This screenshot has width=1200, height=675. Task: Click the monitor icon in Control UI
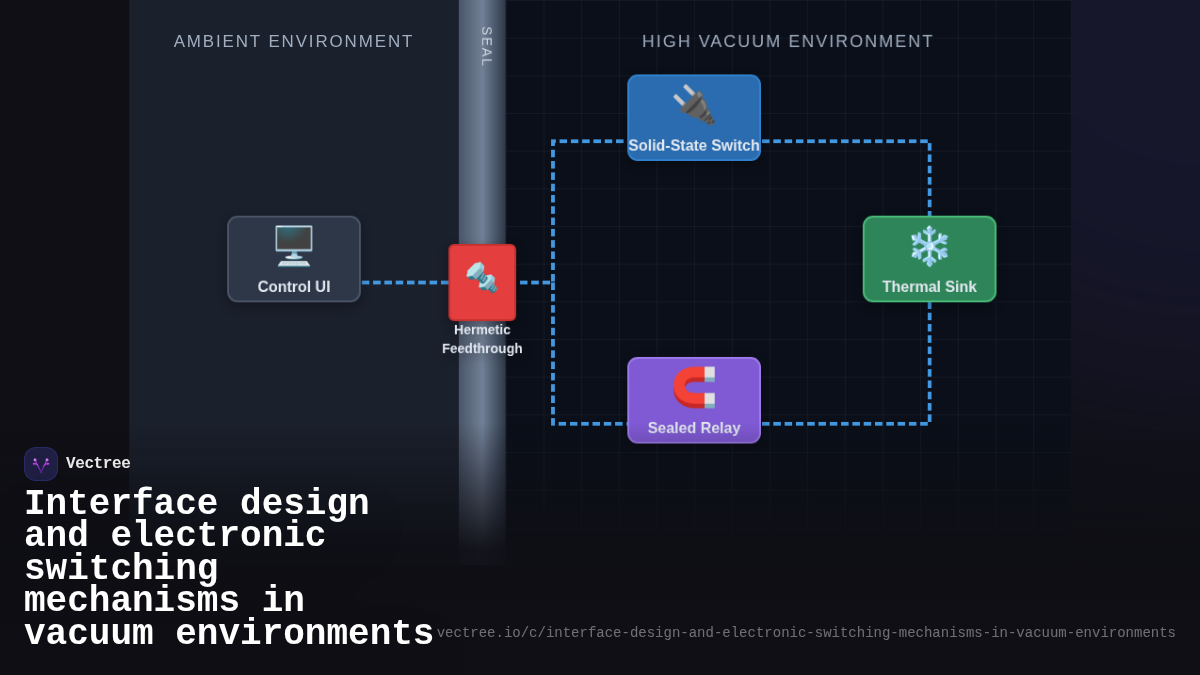tap(293, 244)
